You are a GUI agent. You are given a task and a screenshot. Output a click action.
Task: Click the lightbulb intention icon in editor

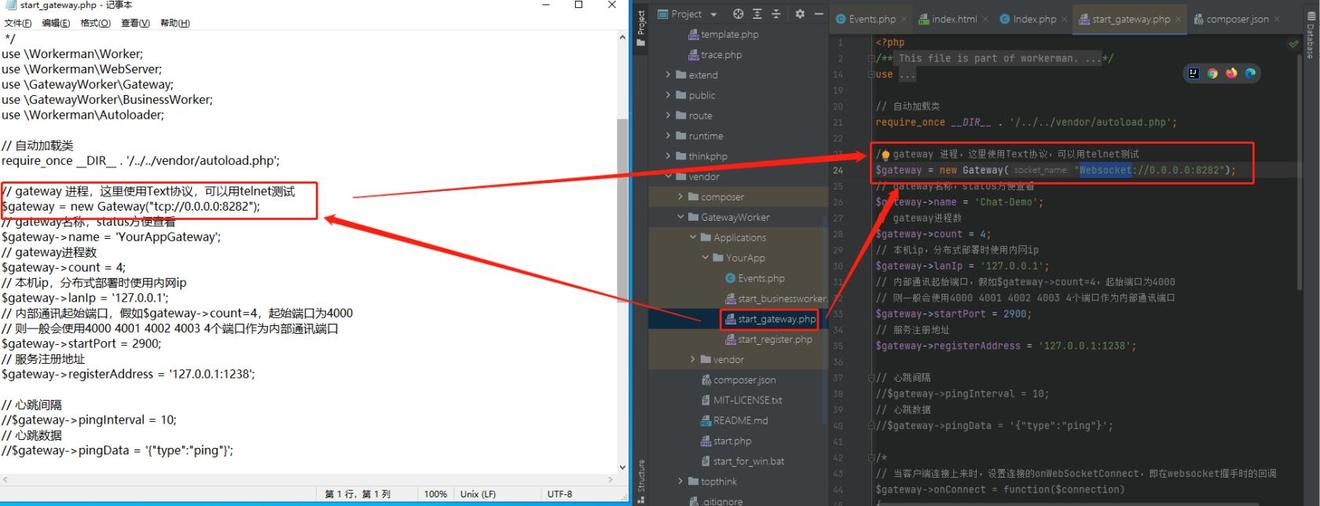click(x=885, y=155)
